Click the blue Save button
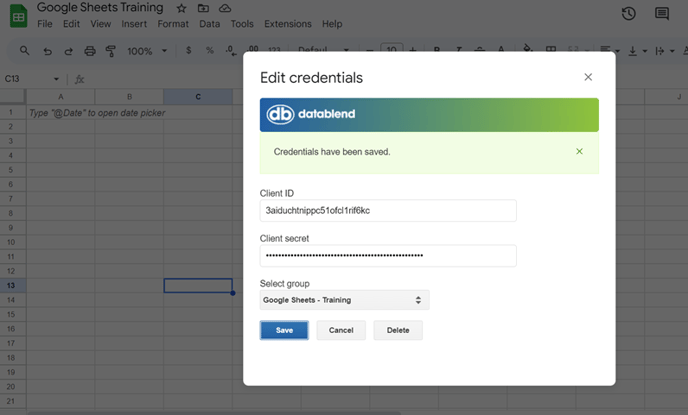This screenshot has height=415, width=688. 284,330
